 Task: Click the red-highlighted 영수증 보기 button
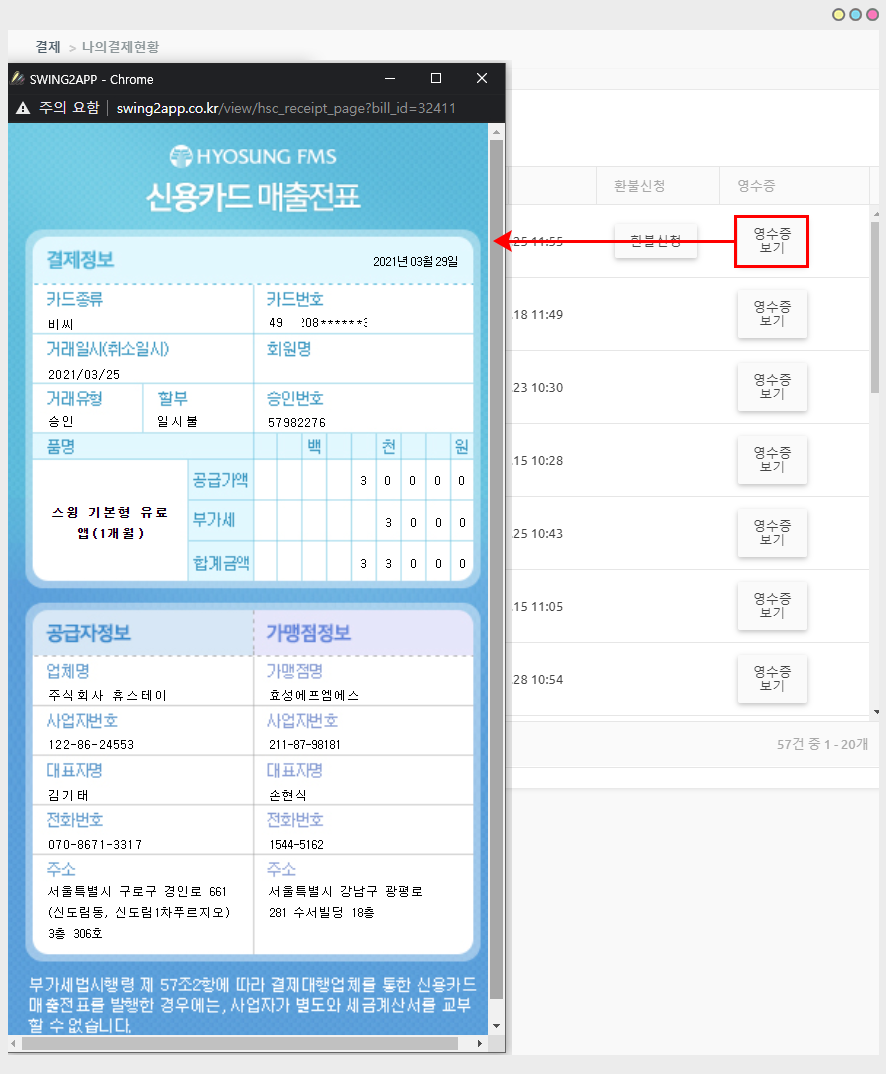[x=771, y=241]
